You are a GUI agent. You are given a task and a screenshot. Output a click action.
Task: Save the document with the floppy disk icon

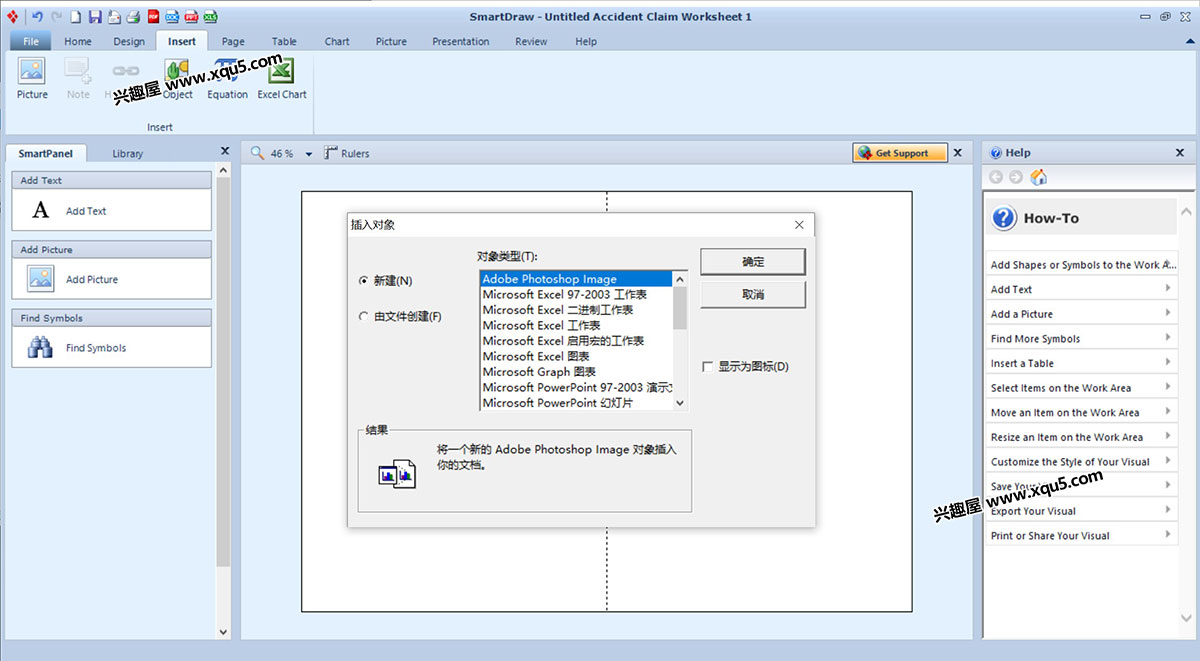tap(95, 16)
